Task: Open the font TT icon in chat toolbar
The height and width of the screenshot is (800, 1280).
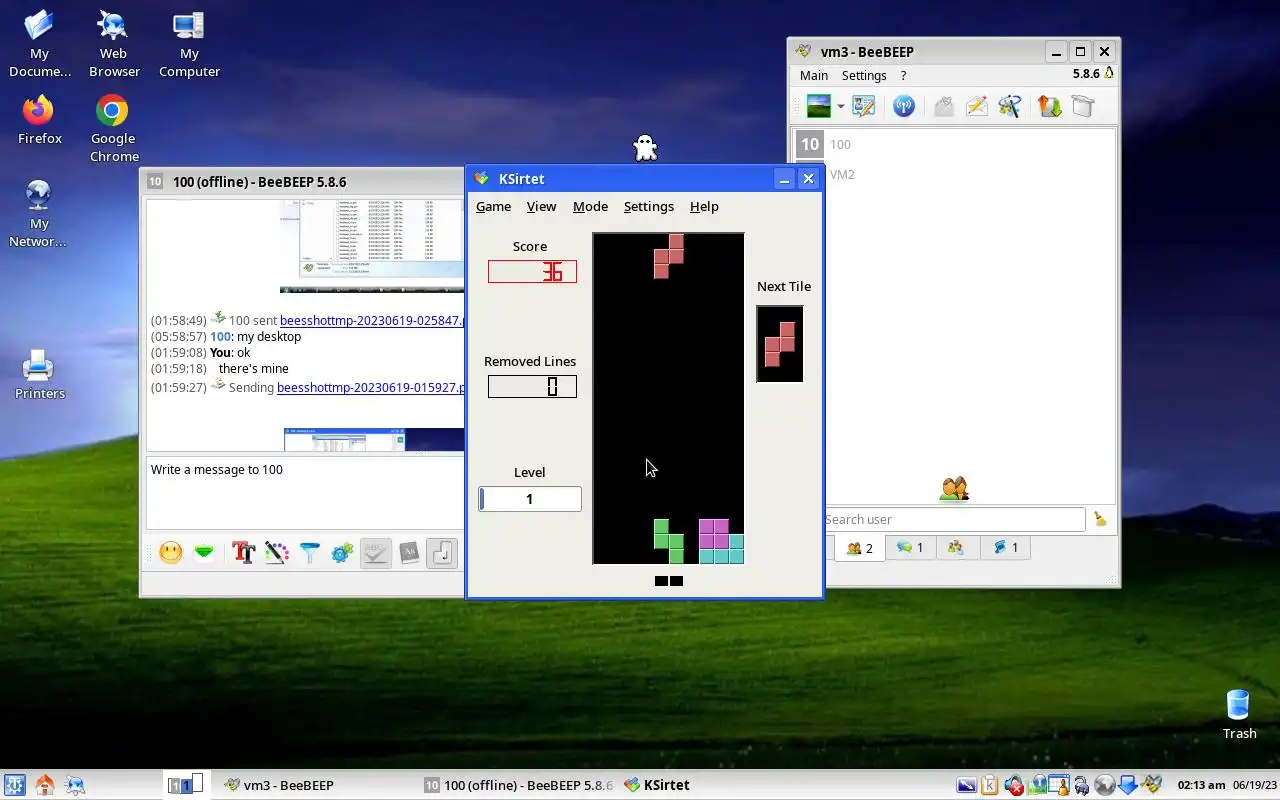Action: click(244, 552)
